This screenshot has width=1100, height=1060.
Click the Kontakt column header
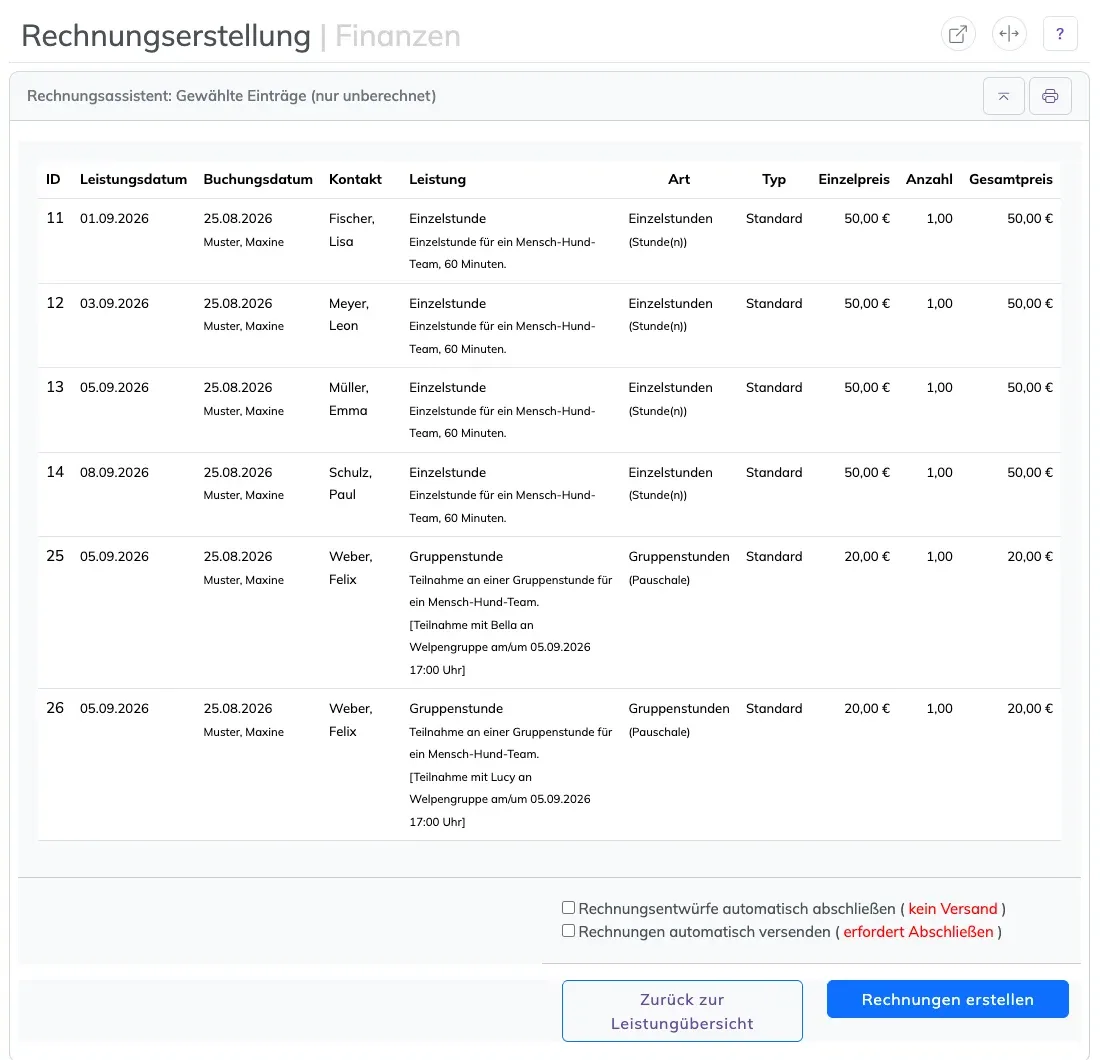355,180
